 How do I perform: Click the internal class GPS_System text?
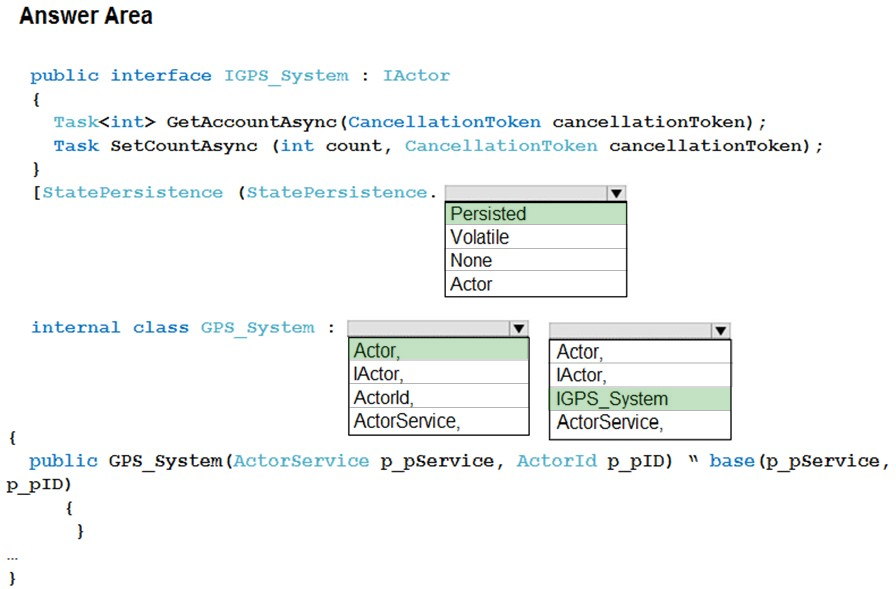(173, 327)
